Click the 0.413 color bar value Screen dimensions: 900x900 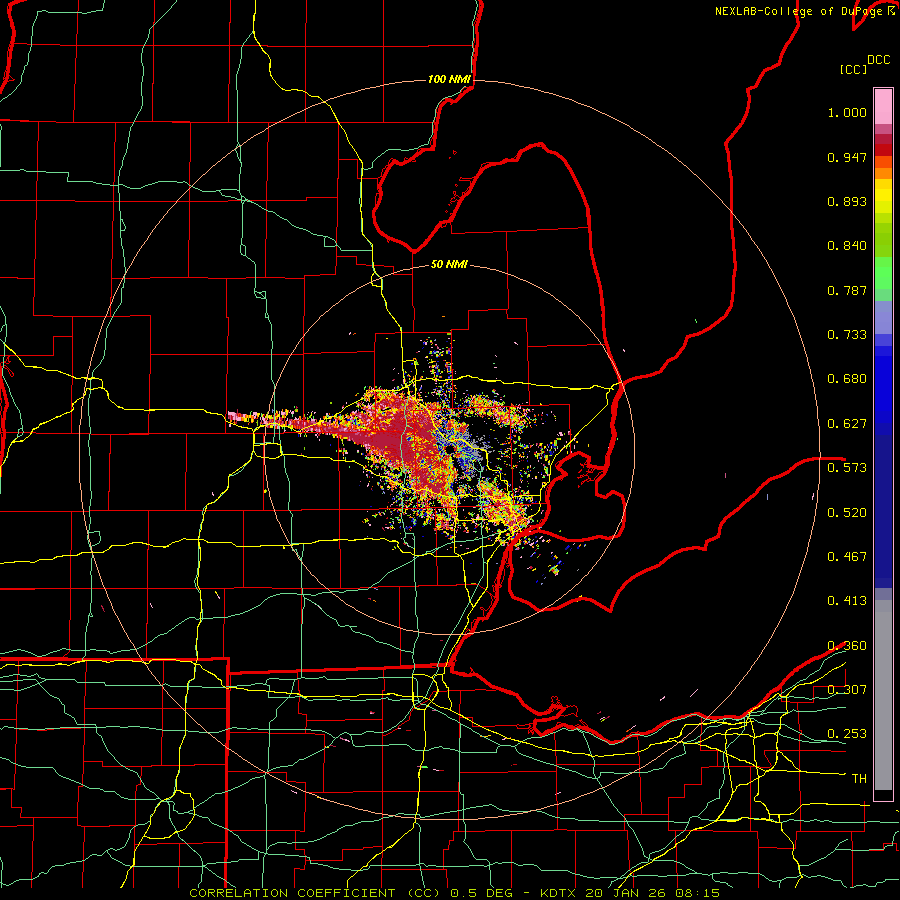click(847, 601)
